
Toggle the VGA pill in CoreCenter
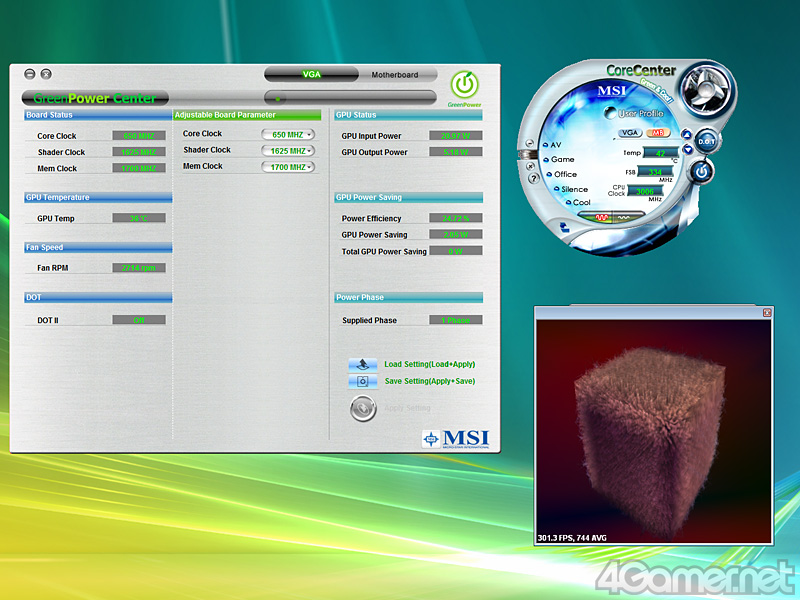pos(630,133)
